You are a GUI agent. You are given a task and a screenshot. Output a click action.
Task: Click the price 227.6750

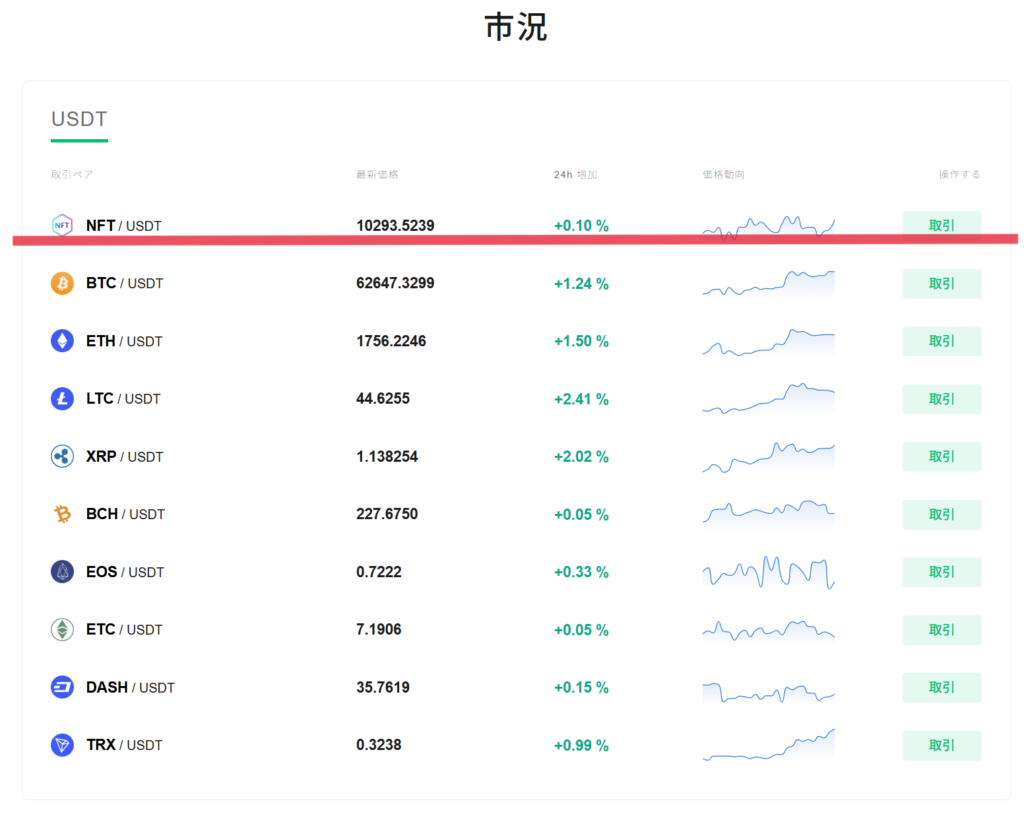click(387, 514)
